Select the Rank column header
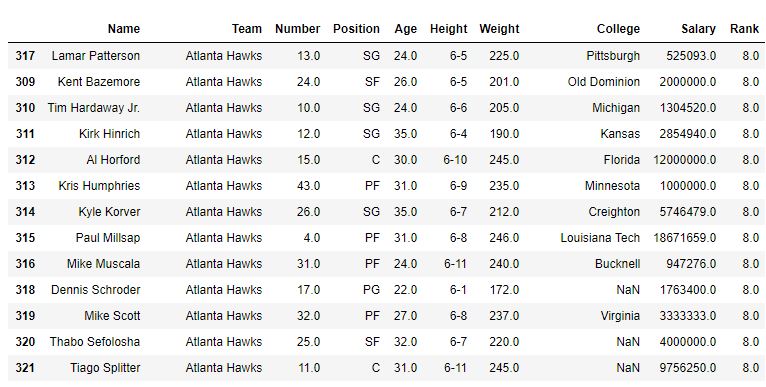This screenshot has width=766, height=387. tap(744, 29)
